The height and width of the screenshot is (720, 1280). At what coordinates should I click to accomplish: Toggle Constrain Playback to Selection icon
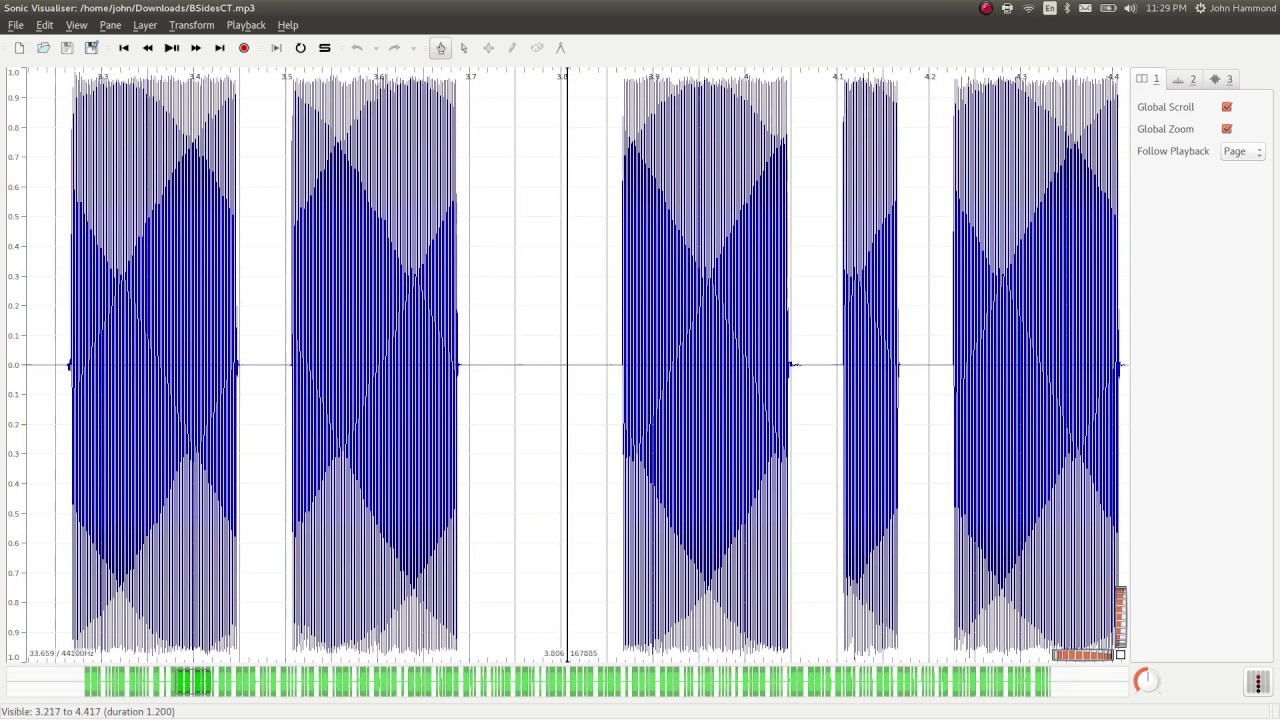277,48
